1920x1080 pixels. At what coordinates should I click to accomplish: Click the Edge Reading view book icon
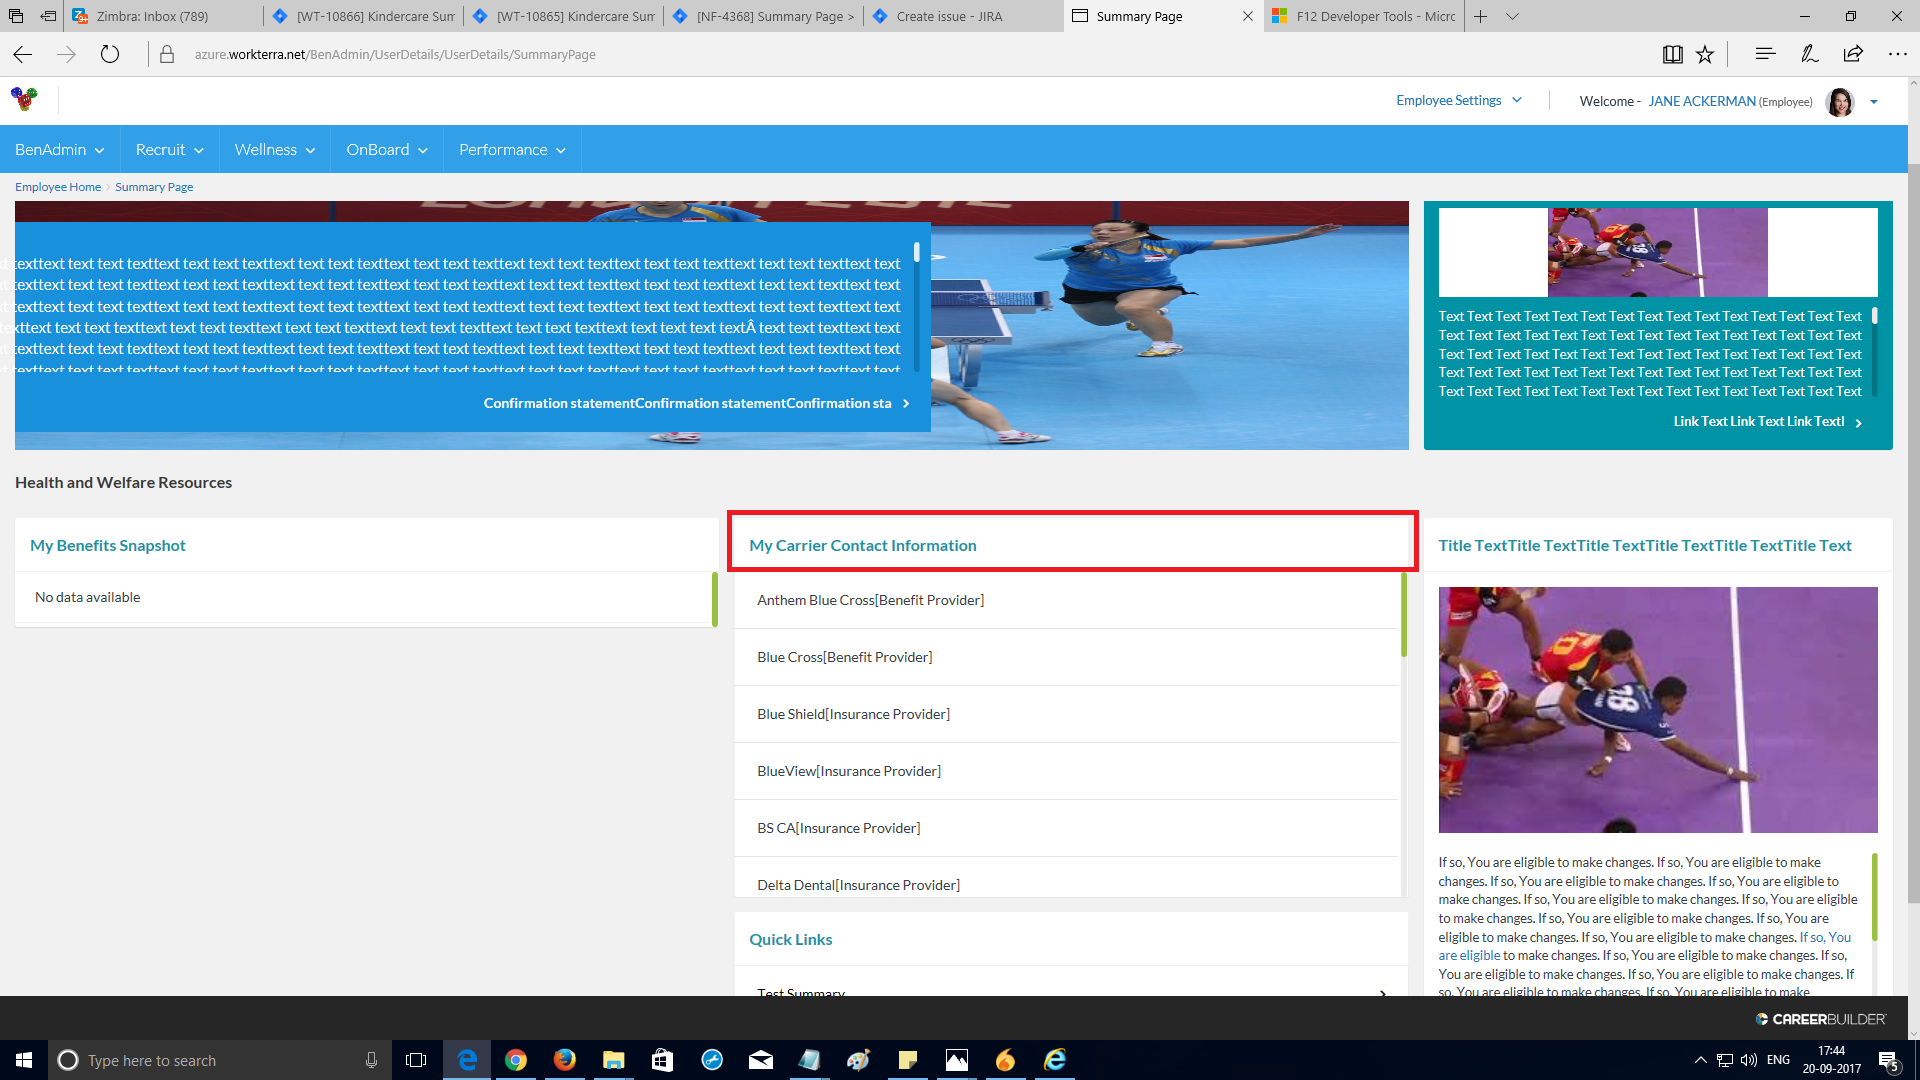1672,55
